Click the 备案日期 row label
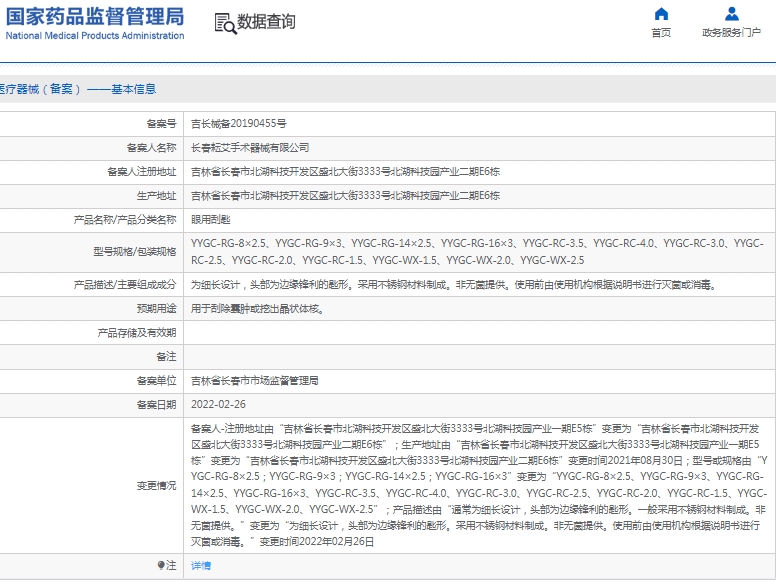This screenshot has width=776, height=585. (x=156, y=404)
